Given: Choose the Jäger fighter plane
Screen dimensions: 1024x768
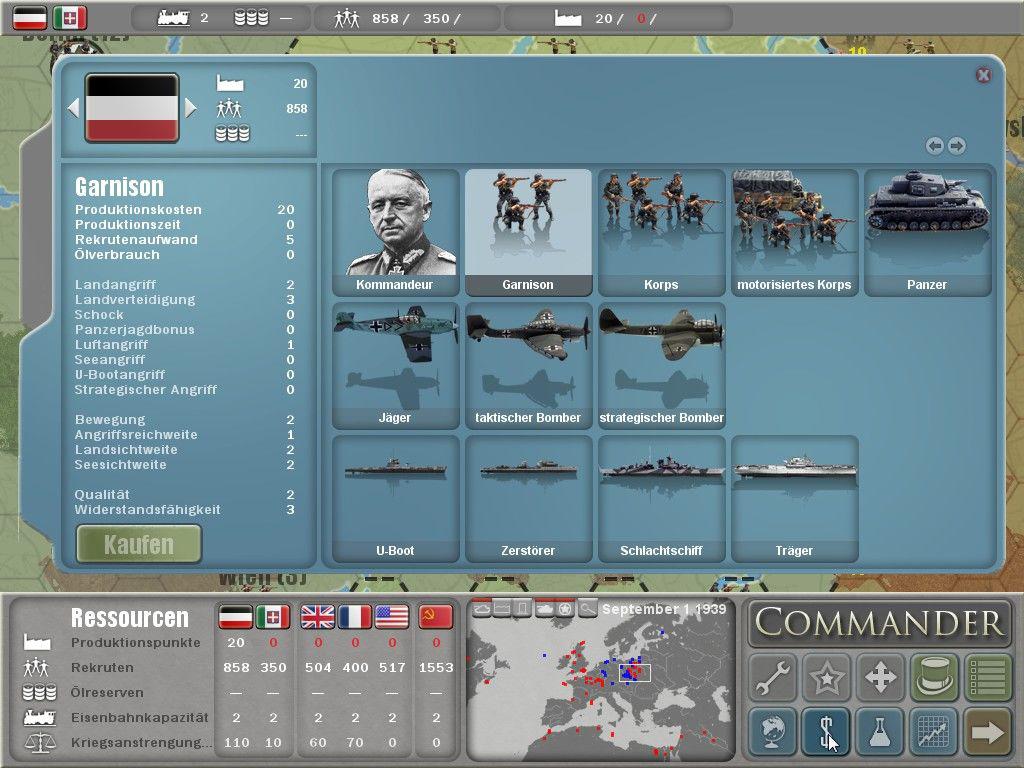Looking at the screenshot, I should tap(395, 366).
